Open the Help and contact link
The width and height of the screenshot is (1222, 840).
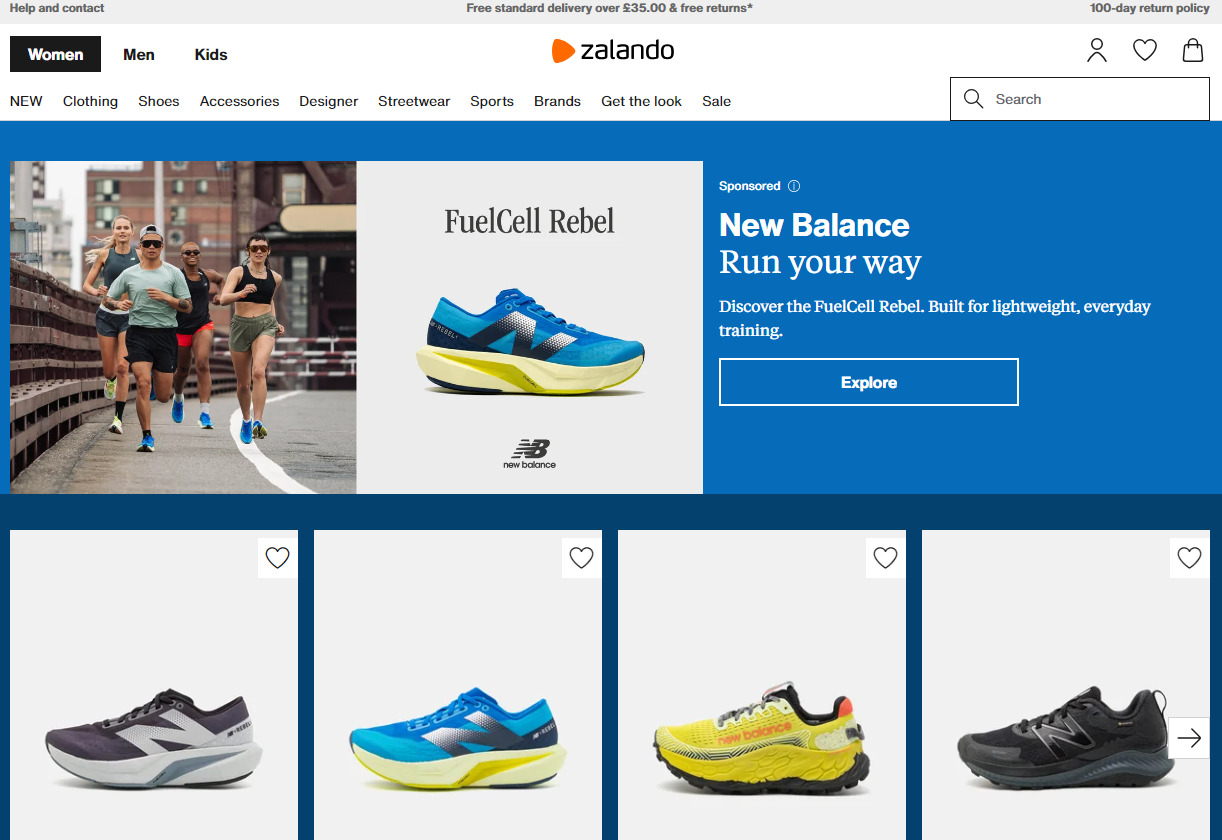tap(57, 8)
